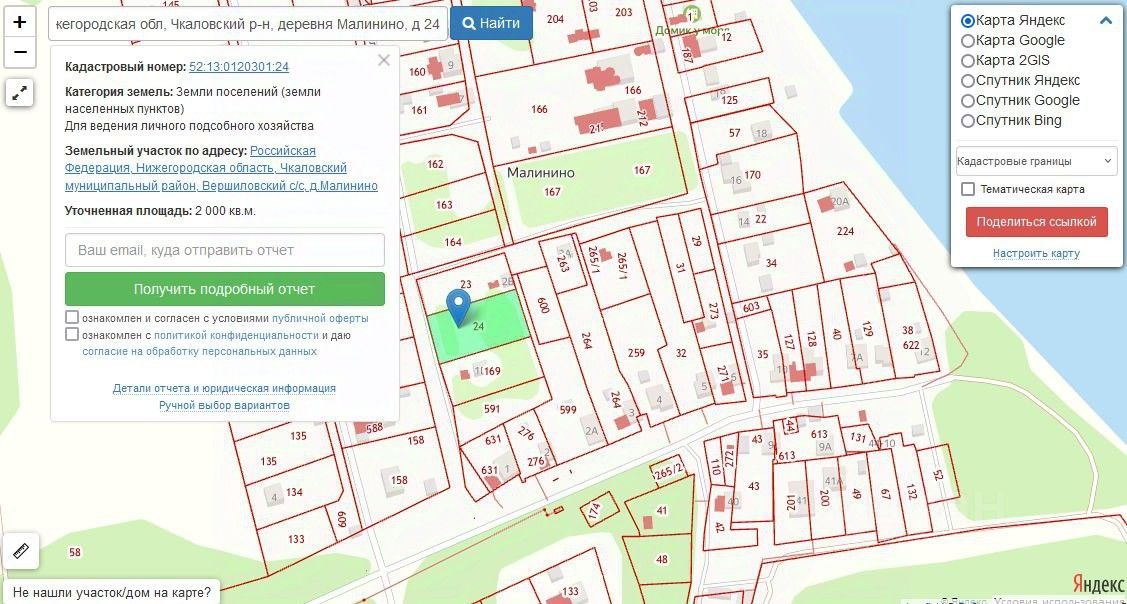Click parcel label 591 on the map
Image resolution: width=1127 pixels, height=604 pixels.
[492, 409]
